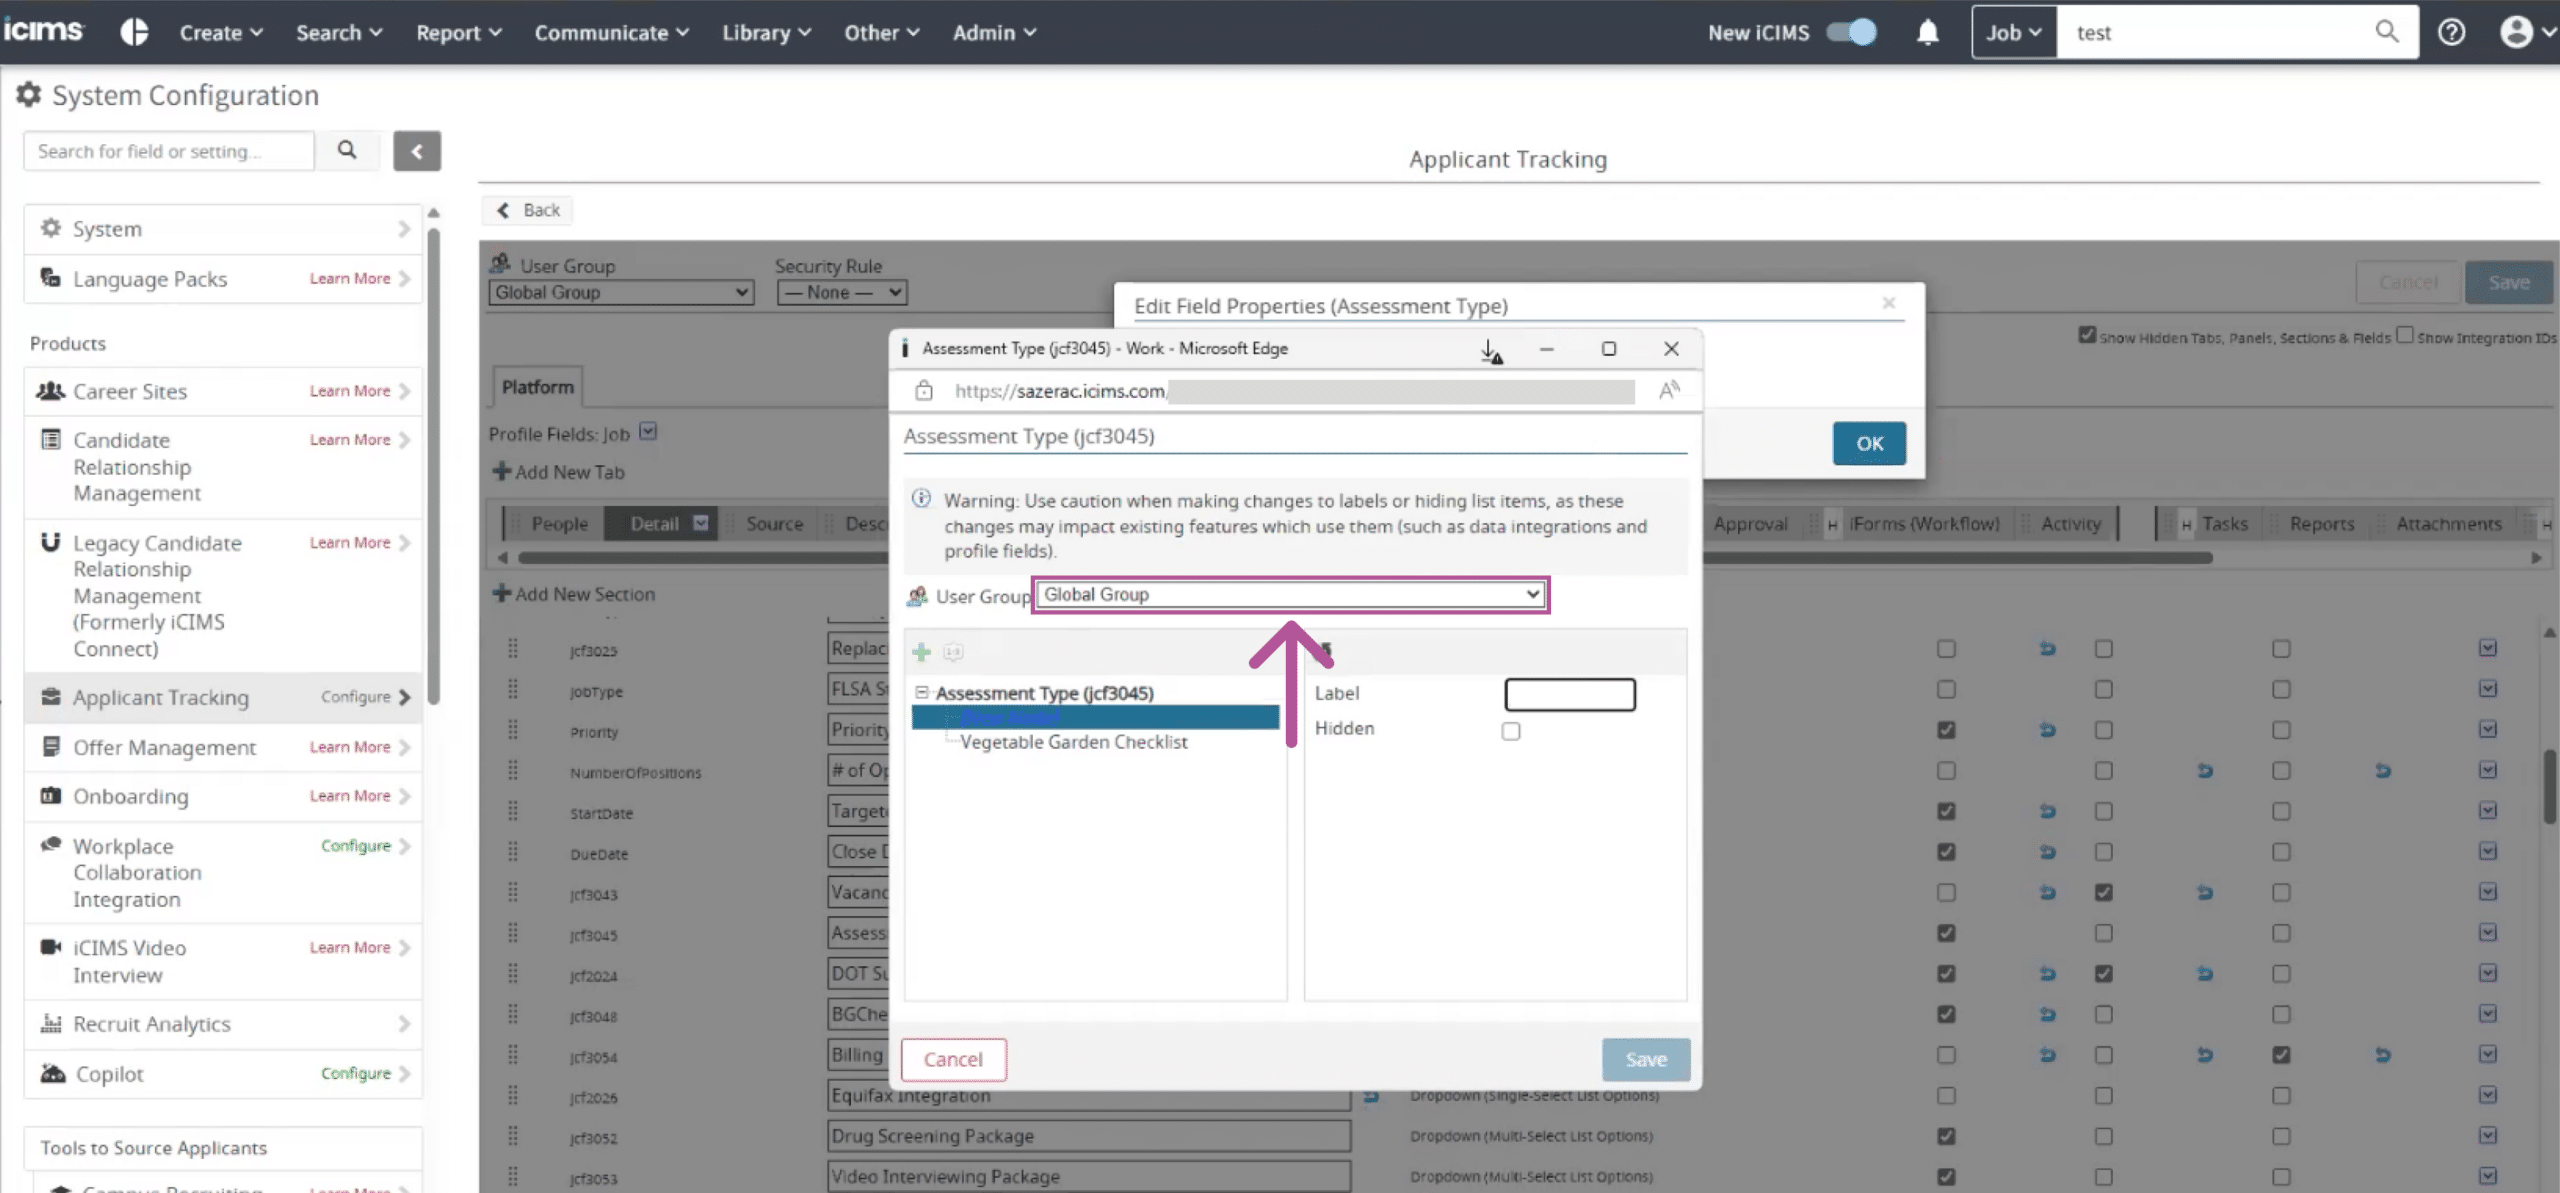Click the Recruit Analytics chart icon
This screenshot has width=2560, height=1193.
coord(51,1022)
